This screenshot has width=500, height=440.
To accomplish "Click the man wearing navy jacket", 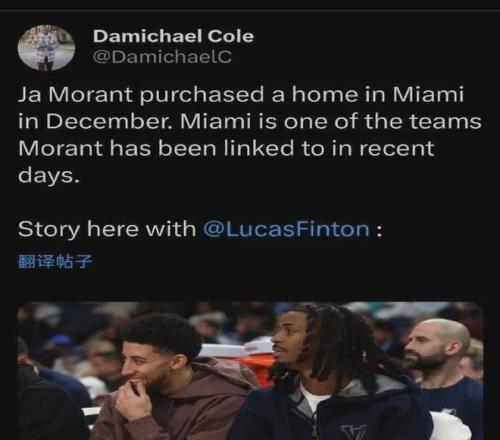I will tap(330, 373).
